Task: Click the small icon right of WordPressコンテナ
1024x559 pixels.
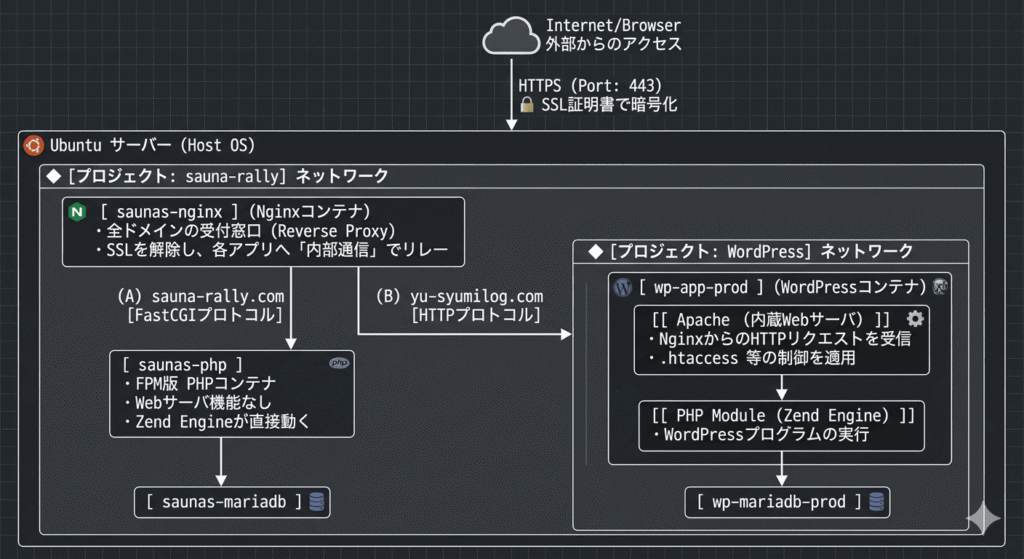Action: (940, 288)
